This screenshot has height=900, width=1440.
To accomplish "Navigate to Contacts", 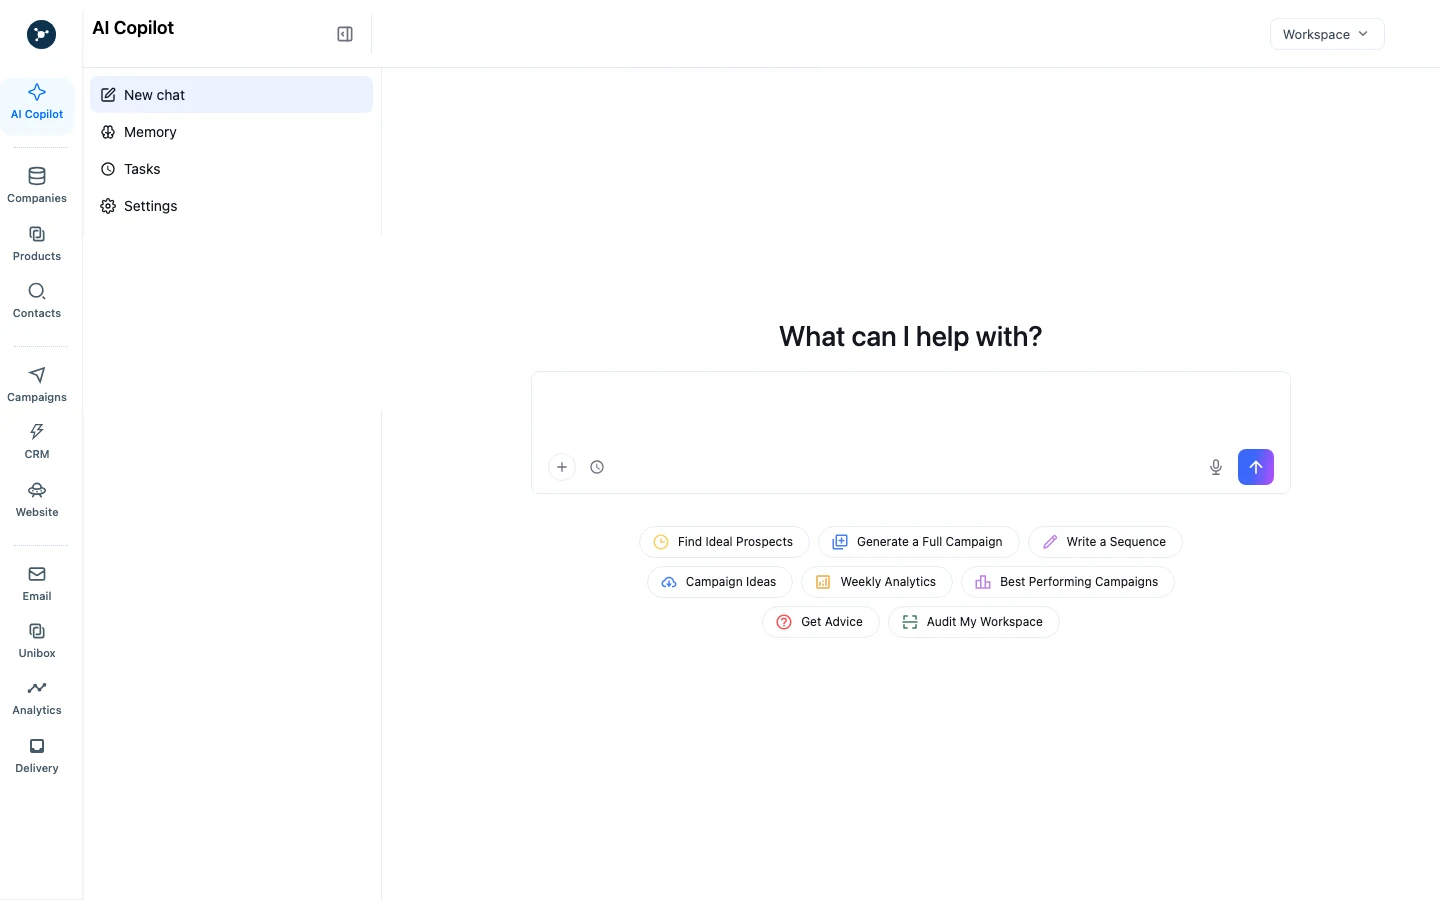I will coord(37,301).
